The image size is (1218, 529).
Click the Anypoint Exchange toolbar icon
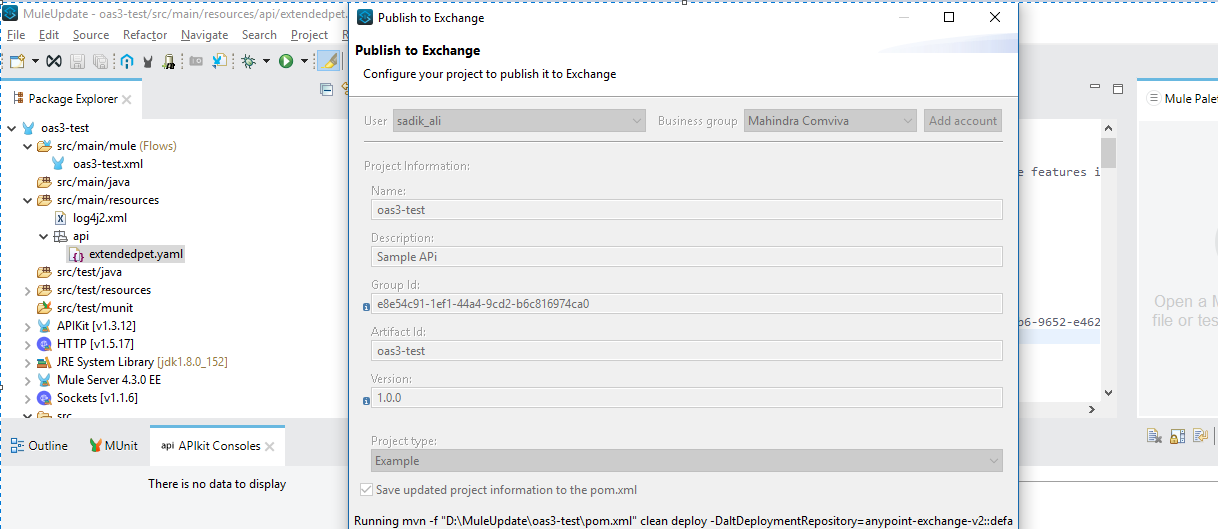(x=54, y=61)
